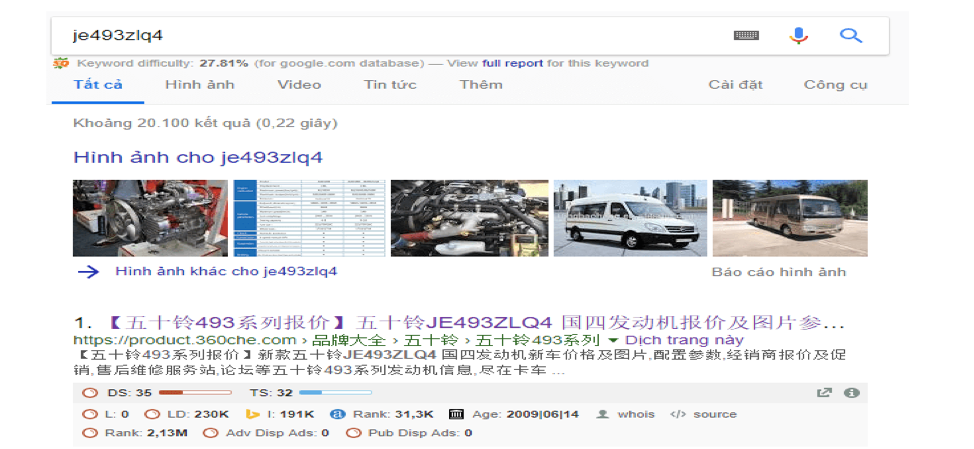Click the Khoảng 20.100 kết quả text
Image resolution: width=974 pixels, height=449 pixels.
pyautogui.click(x=205, y=123)
